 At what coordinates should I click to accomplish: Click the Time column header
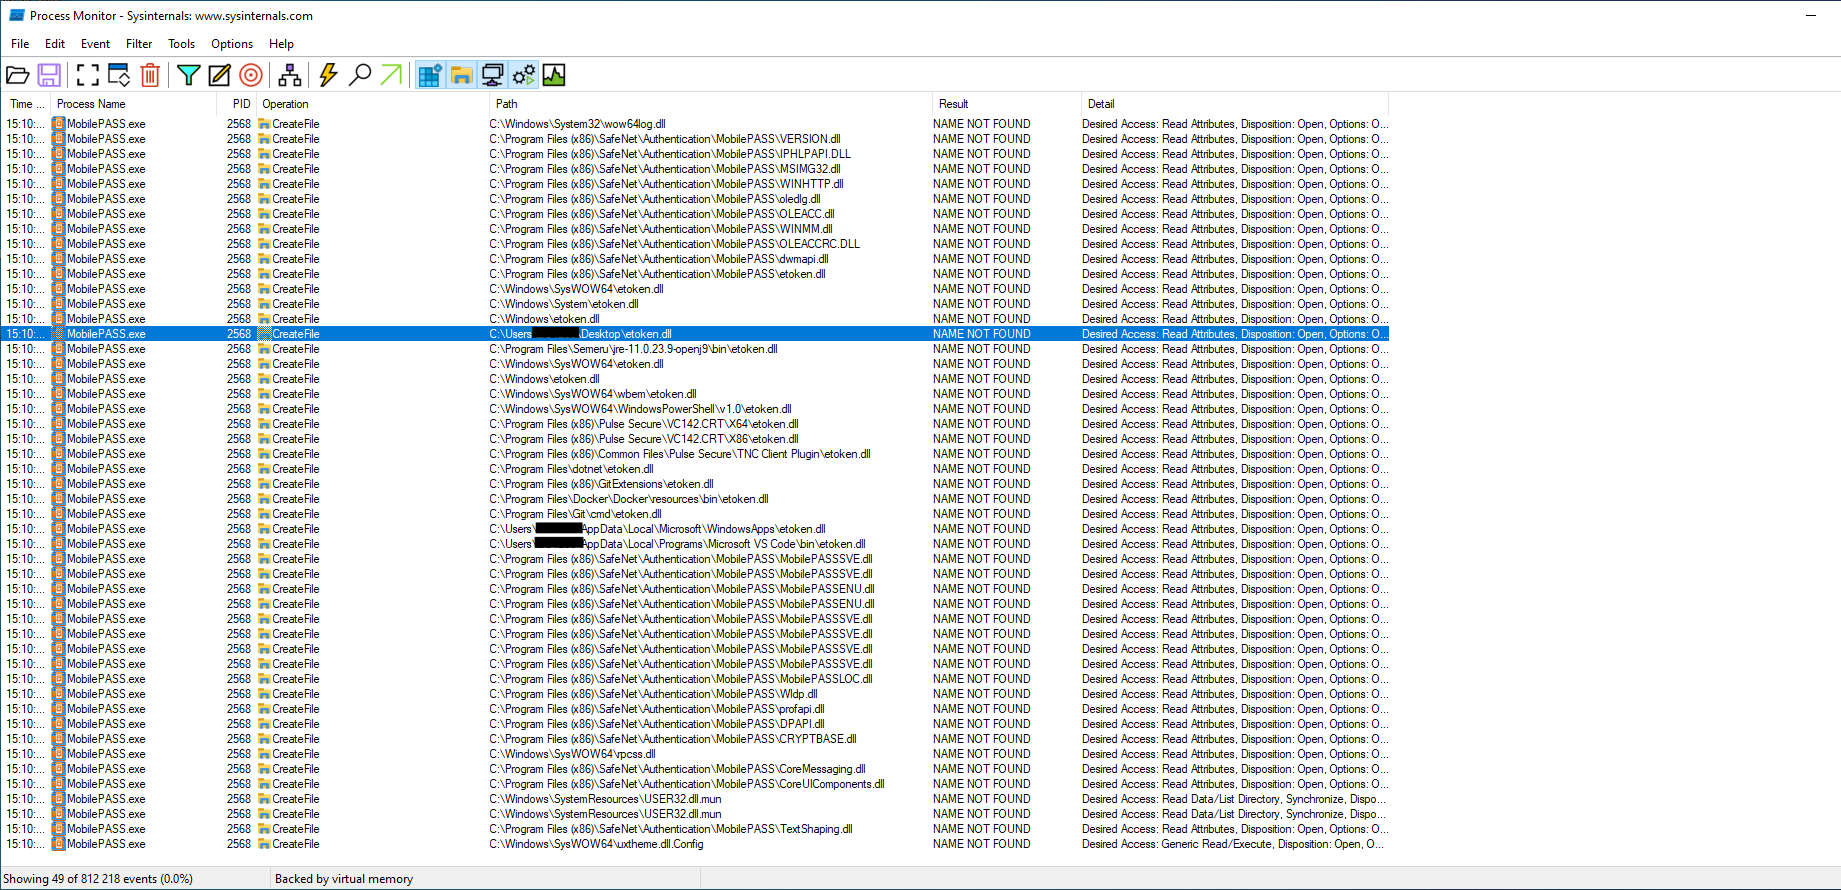25,104
